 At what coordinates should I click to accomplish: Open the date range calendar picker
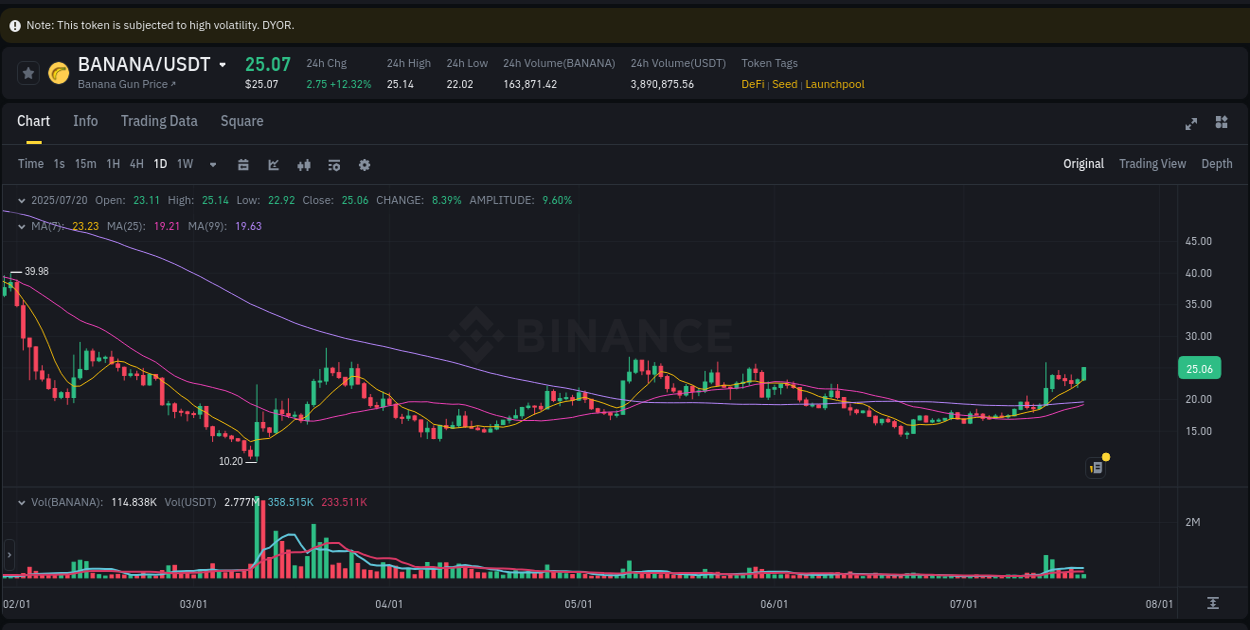point(243,164)
